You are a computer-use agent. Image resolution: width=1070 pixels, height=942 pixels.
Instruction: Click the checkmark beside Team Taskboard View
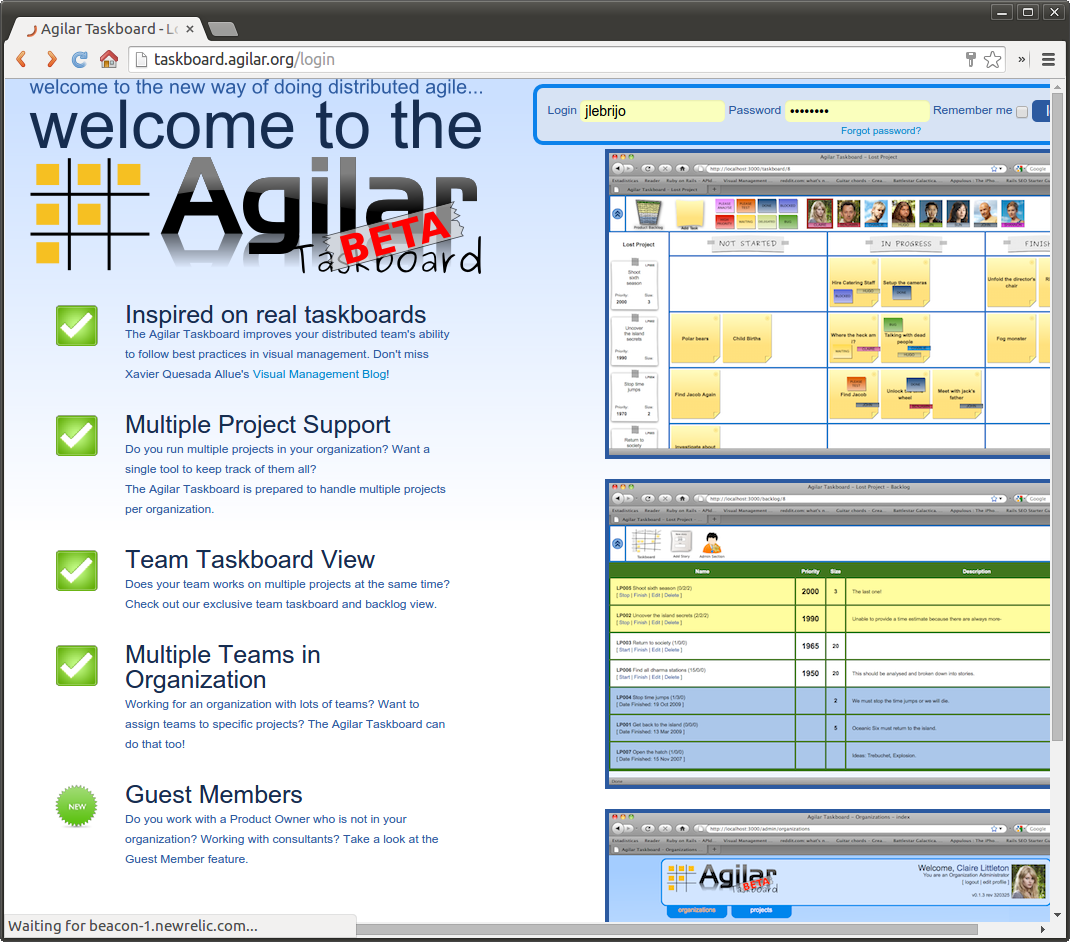click(x=76, y=571)
